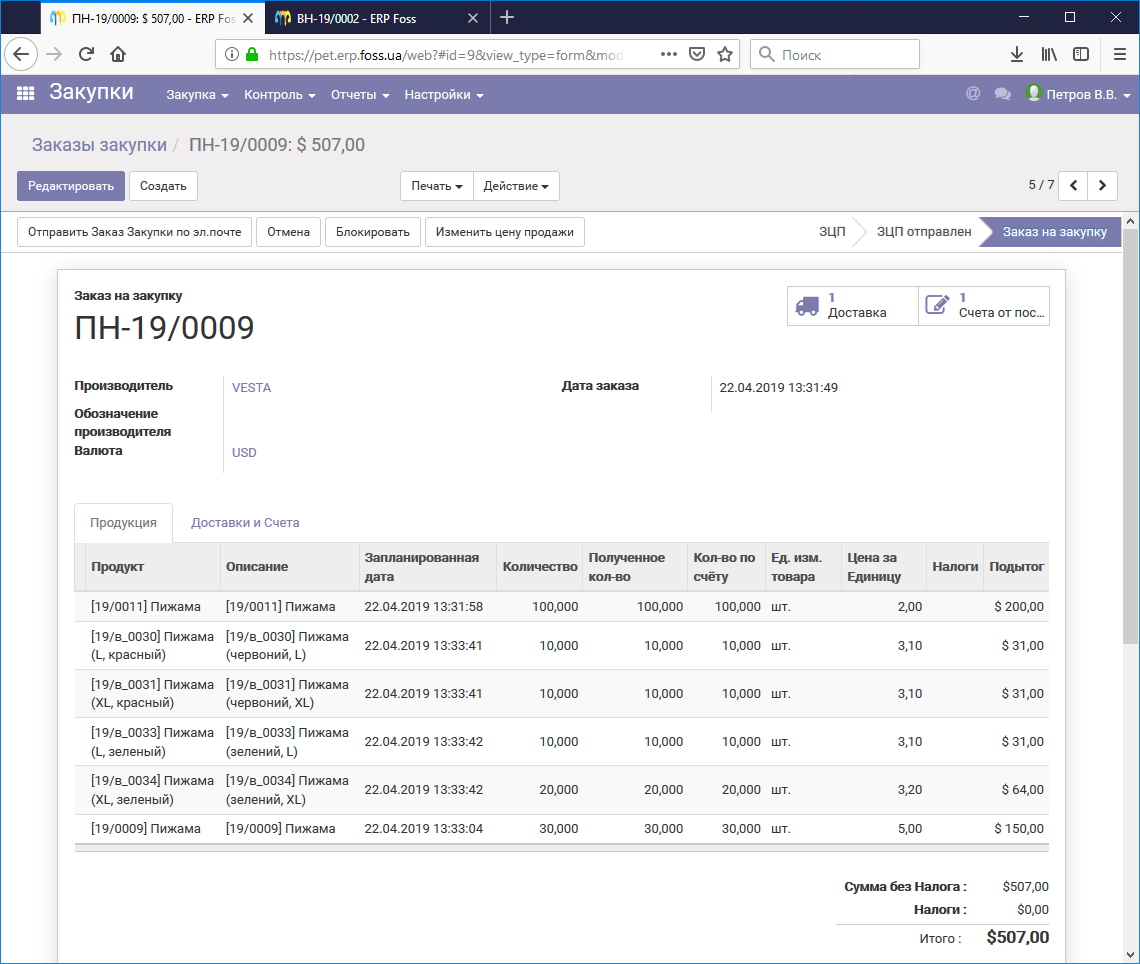
Task: Open browser downloads icon
Action: [x=1016, y=55]
